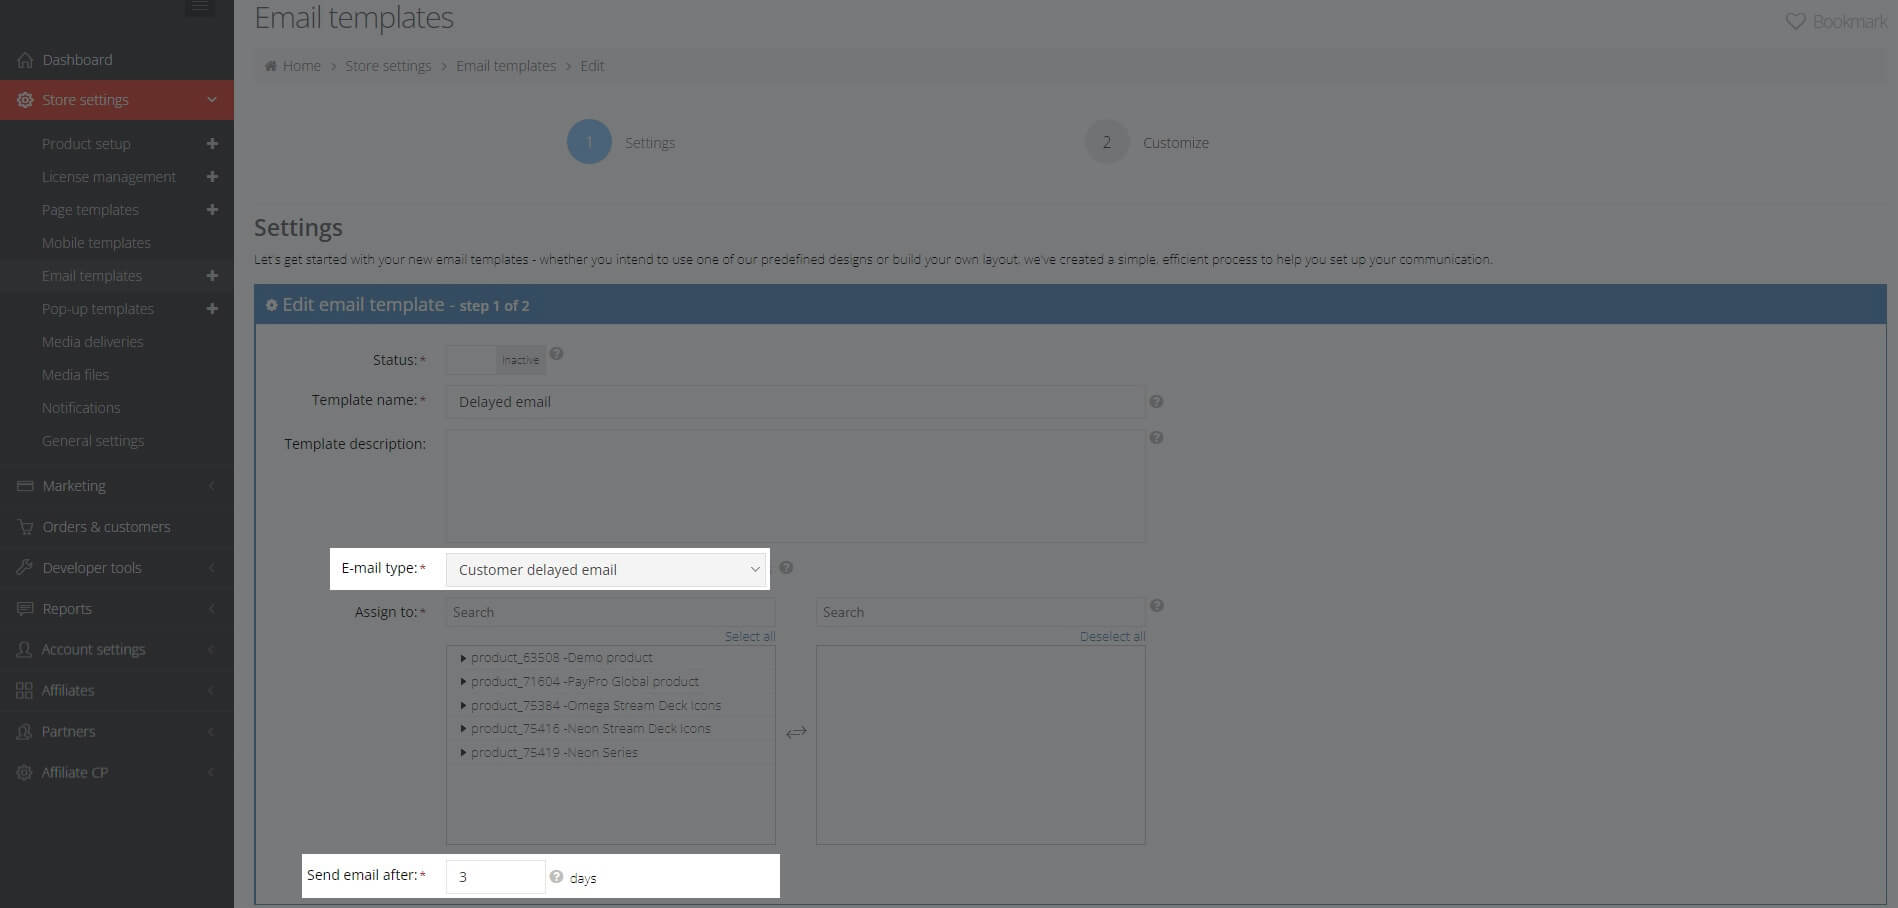The width and height of the screenshot is (1898, 908).
Task: Click the Select all link
Action: 750,636
